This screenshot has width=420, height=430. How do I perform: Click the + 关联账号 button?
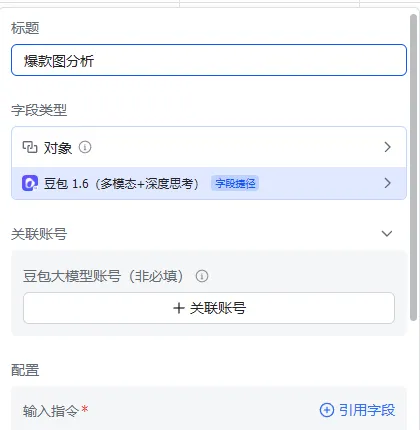[209, 308]
